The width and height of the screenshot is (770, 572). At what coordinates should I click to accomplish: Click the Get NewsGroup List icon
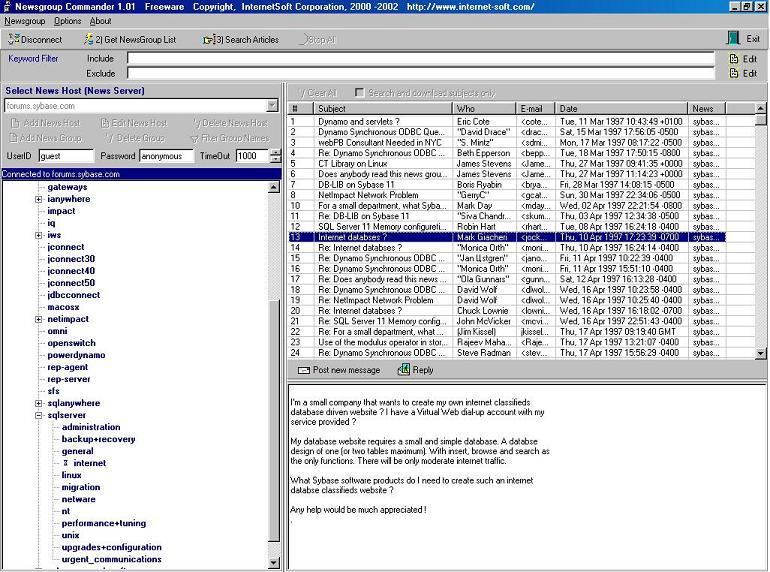88,39
